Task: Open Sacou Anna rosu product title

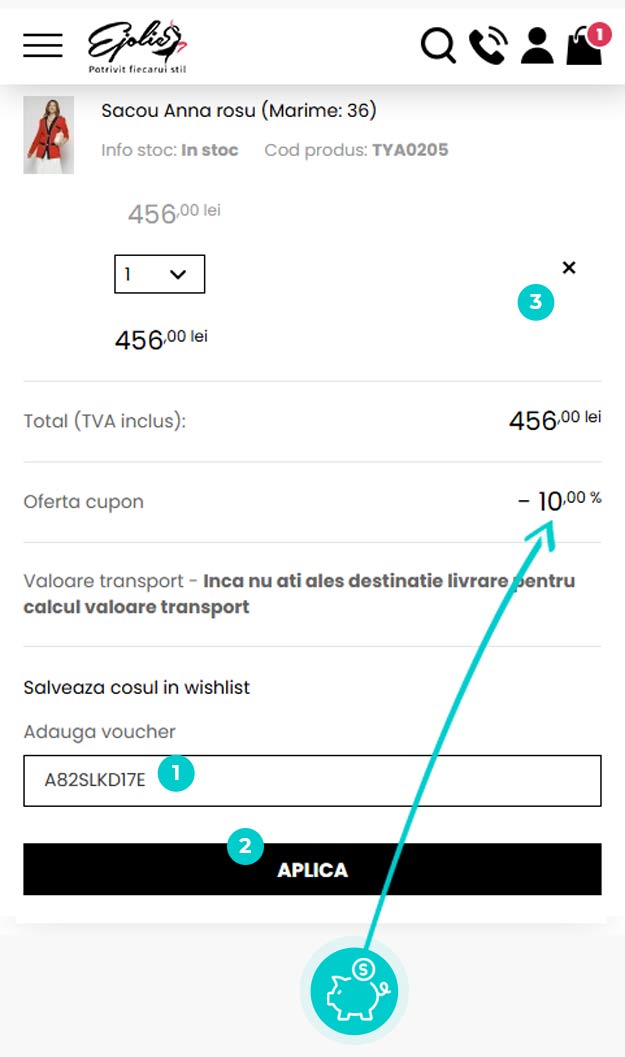Action: (x=239, y=111)
